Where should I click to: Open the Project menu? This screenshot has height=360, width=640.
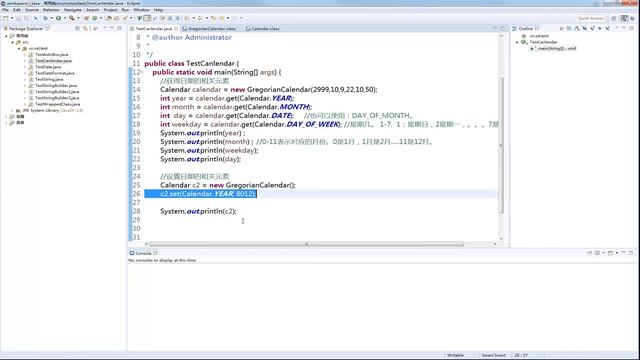click(110, 9)
